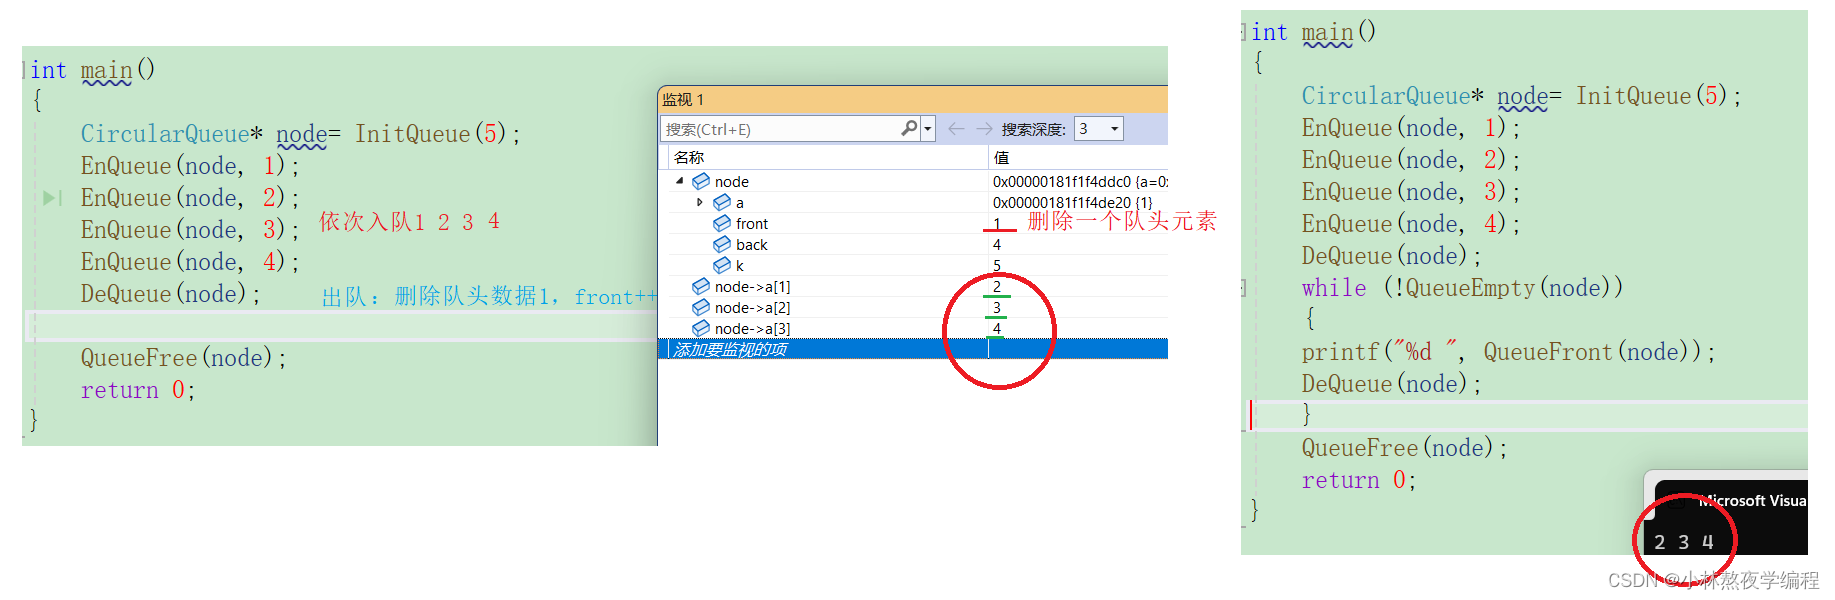Viewport: 1835px width, 600px height.
Task: Click the front field cube icon
Action: pos(722,223)
